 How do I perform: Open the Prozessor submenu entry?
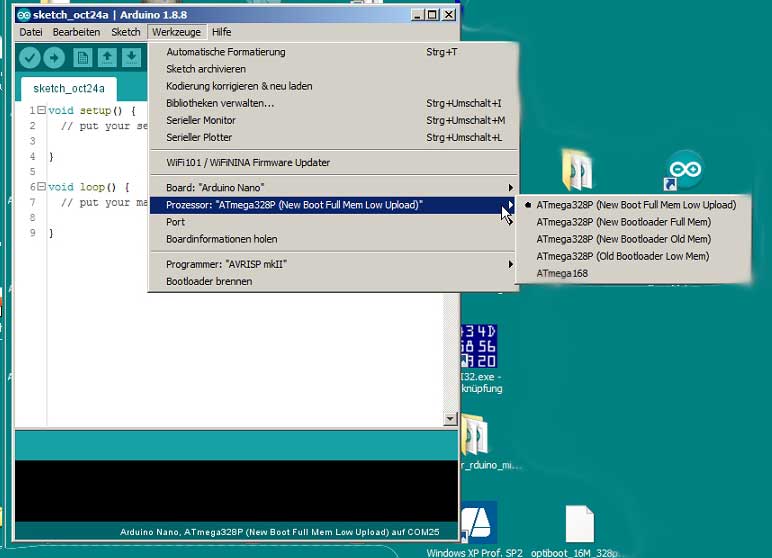click(334, 205)
